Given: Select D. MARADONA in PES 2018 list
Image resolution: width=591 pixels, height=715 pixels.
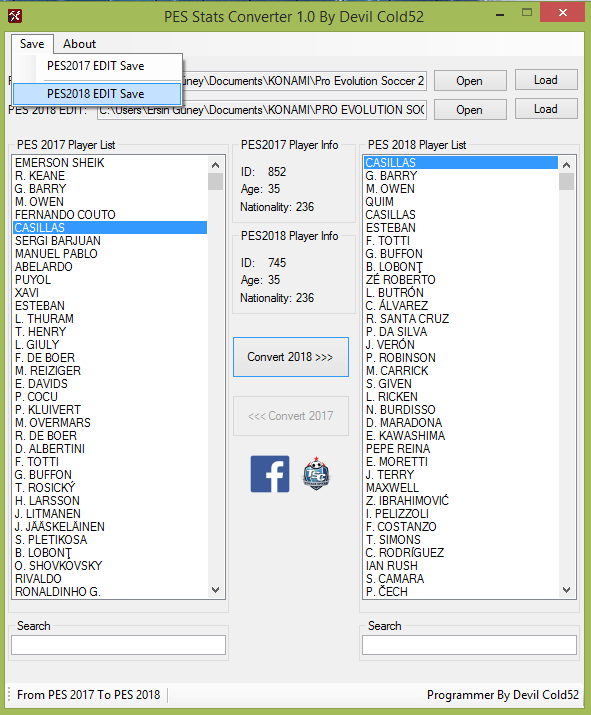Looking at the screenshot, I should 461,423.
